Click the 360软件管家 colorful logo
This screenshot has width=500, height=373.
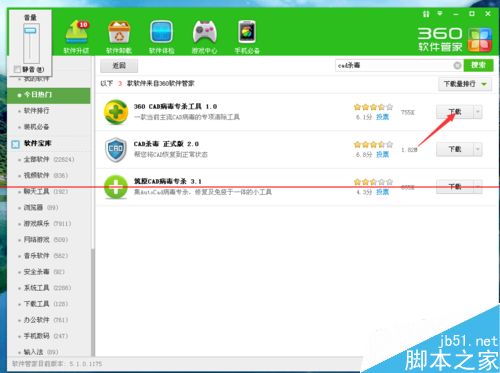point(480,40)
